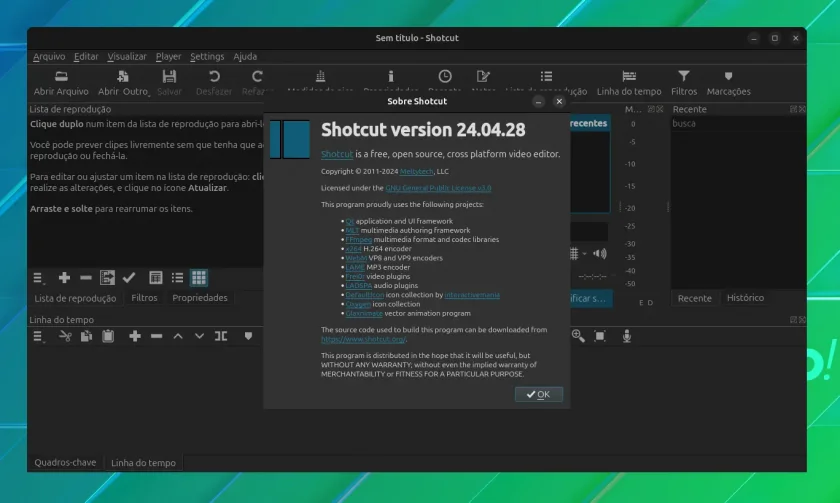Click the zoom timeline to fit icon
The image size is (840, 503).
pyautogui.click(x=600, y=336)
